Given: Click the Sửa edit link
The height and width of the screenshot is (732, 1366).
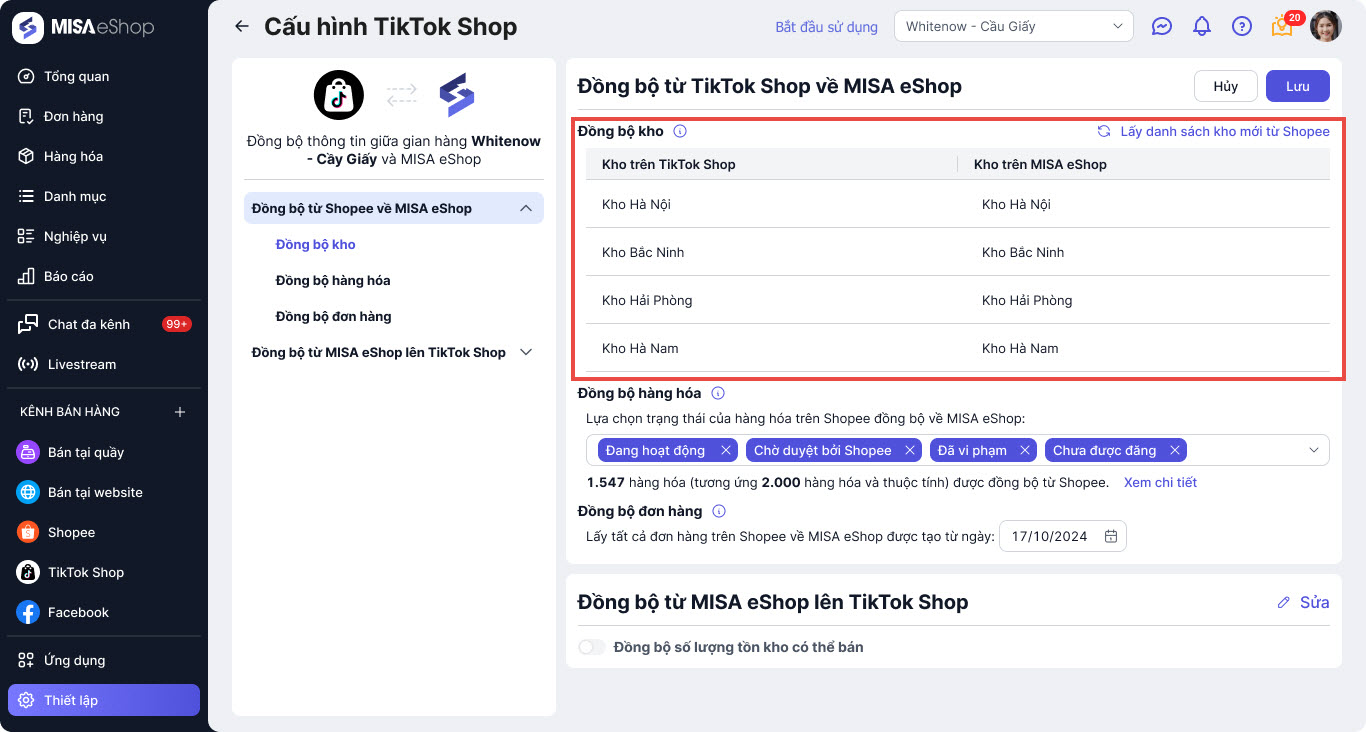Looking at the screenshot, I should [1304, 602].
